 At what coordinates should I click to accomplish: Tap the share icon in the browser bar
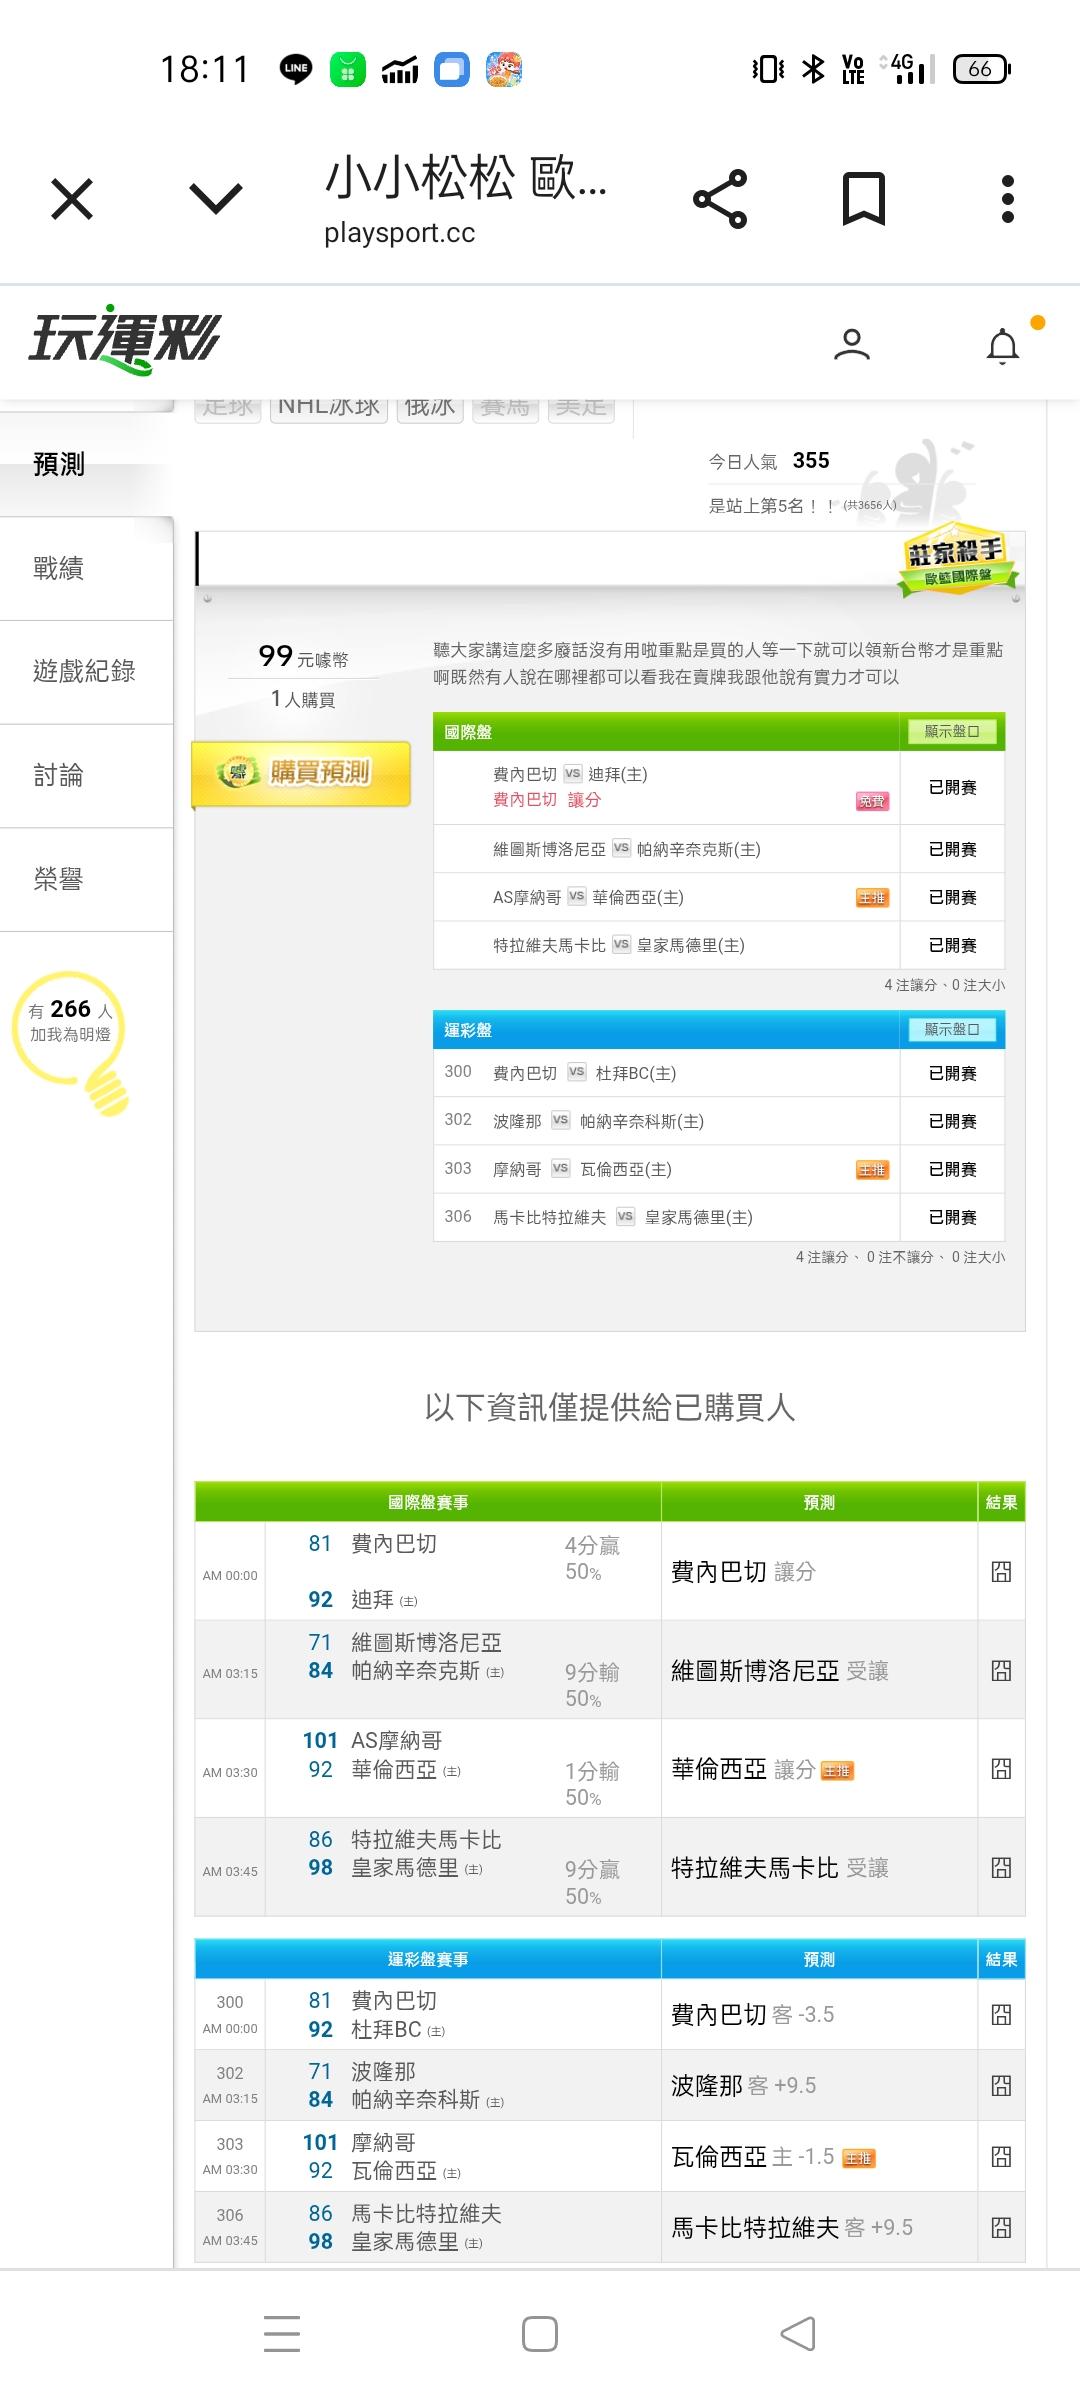click(x=720, y=199)
